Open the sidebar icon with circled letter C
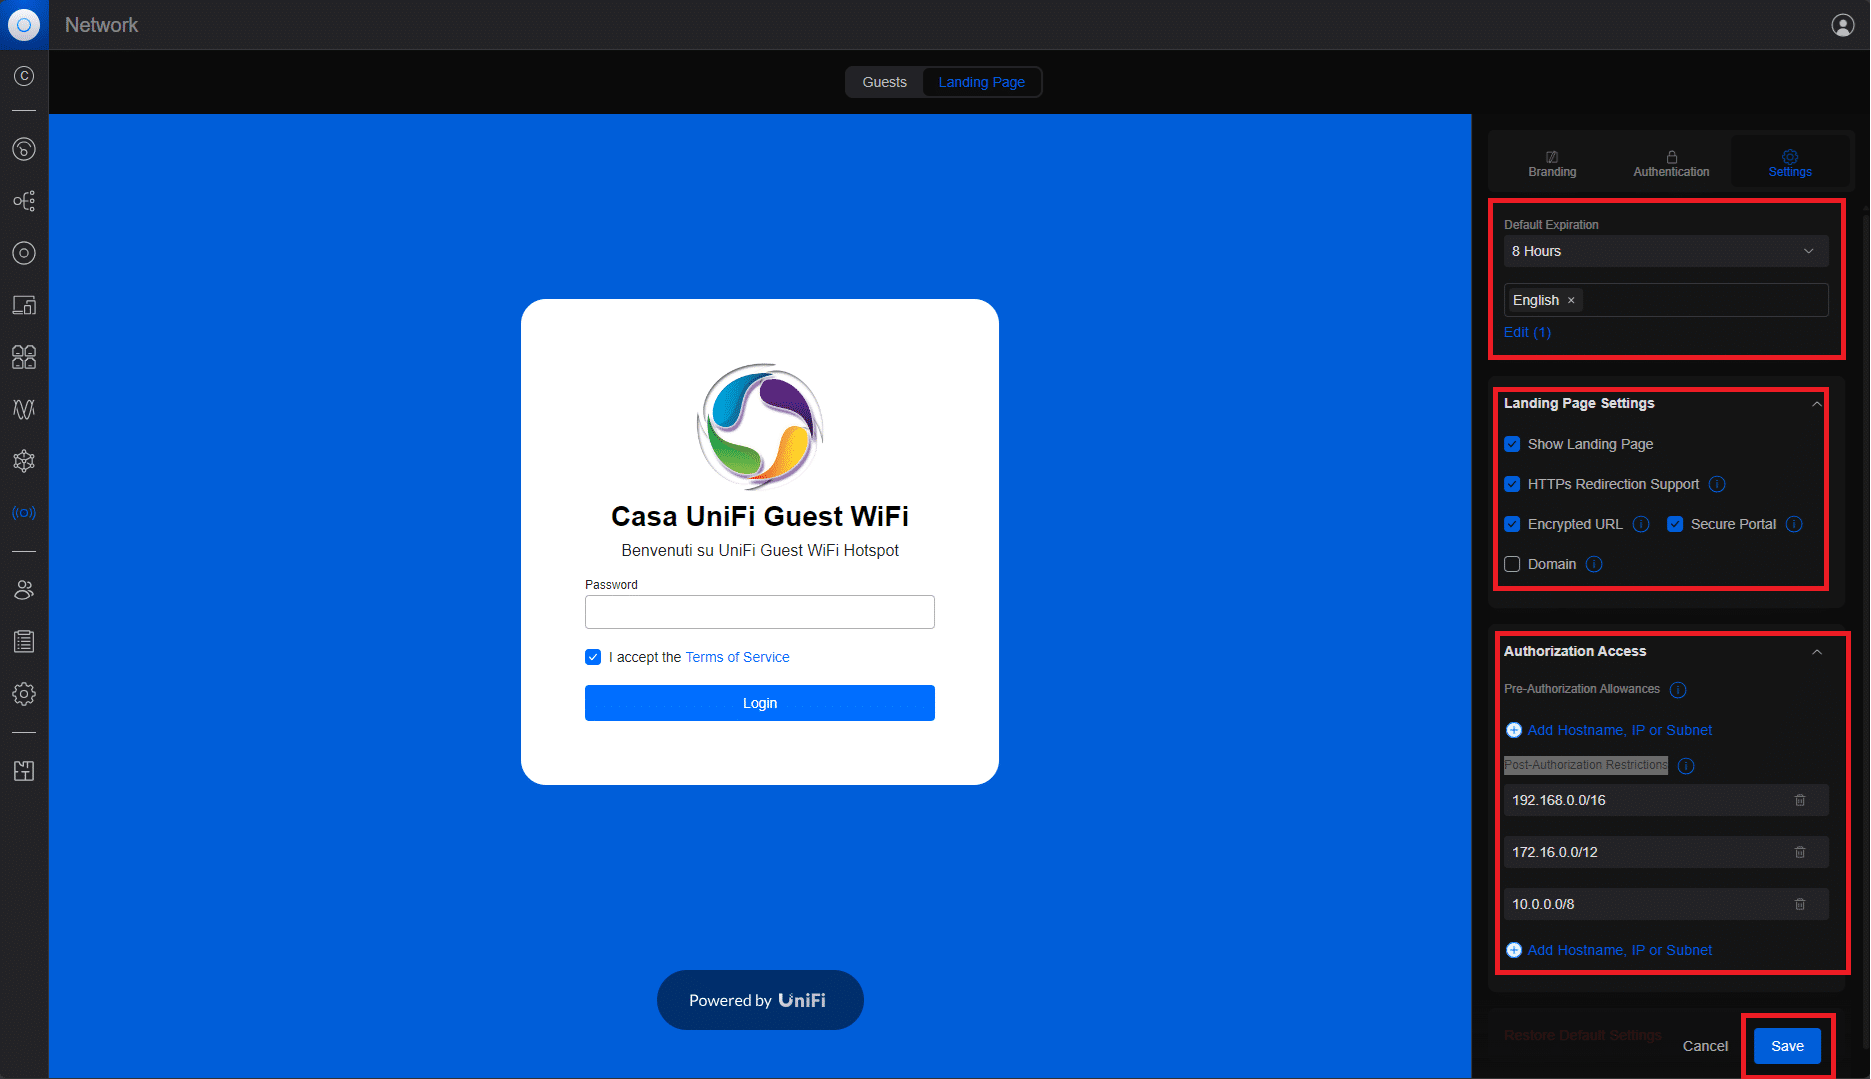 click(24, 76)
